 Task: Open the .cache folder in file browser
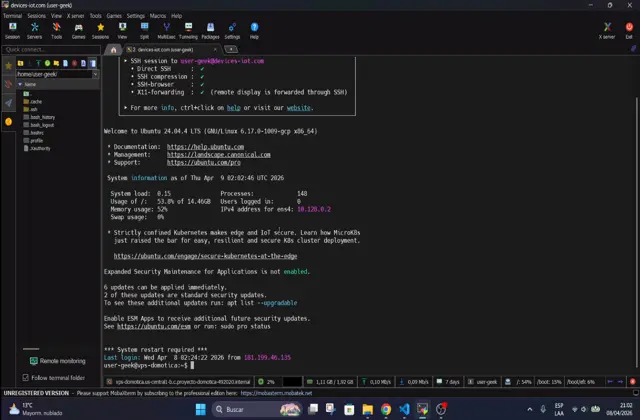point(35,101)
